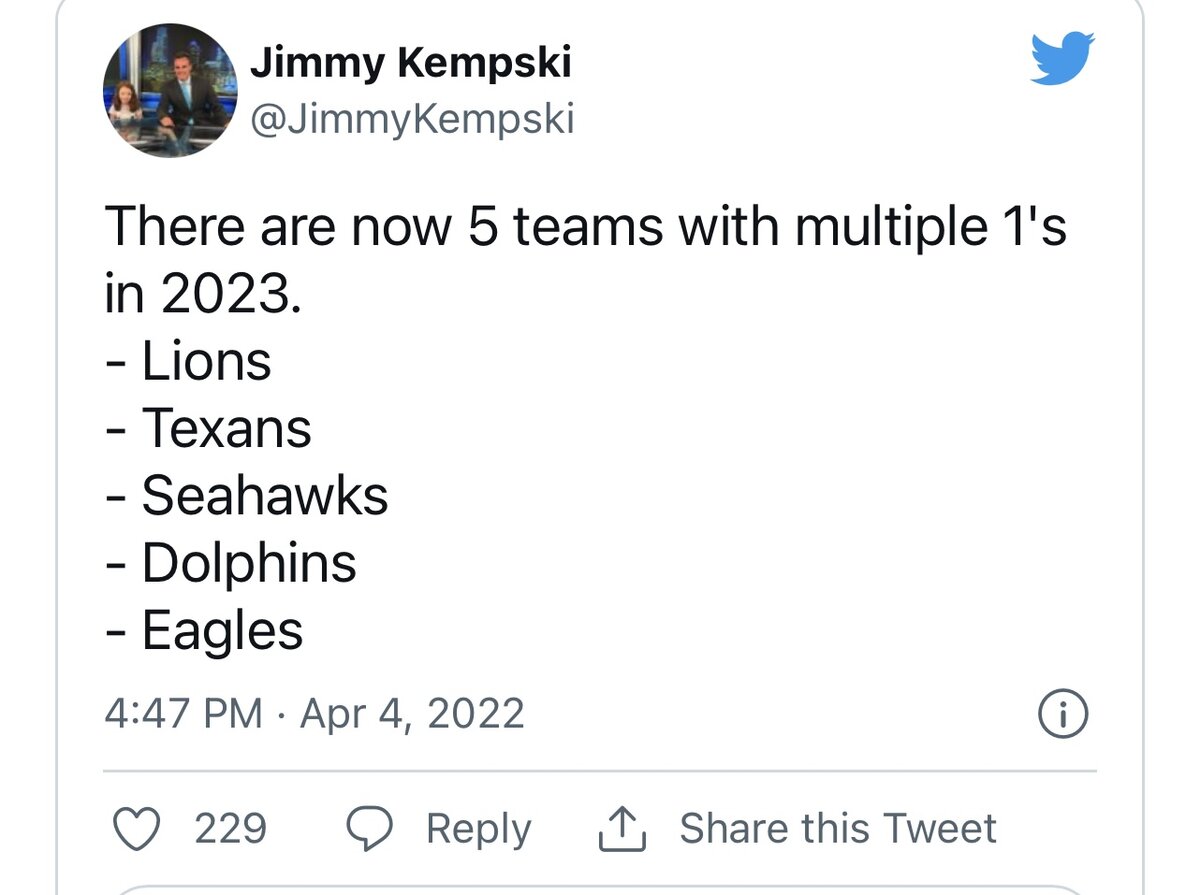Click the Texans list entry
Image resolution: width=1200 pixels, height=895 pixels.
click(225, 428)
